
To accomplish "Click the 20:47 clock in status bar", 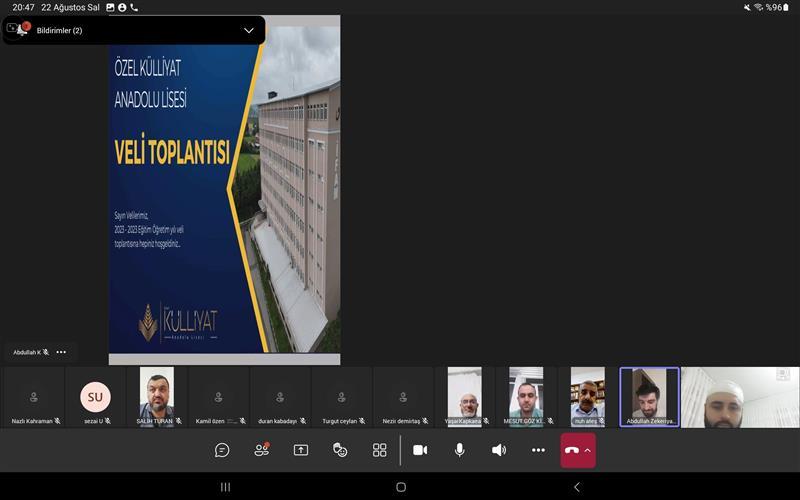I will point(23,7).
